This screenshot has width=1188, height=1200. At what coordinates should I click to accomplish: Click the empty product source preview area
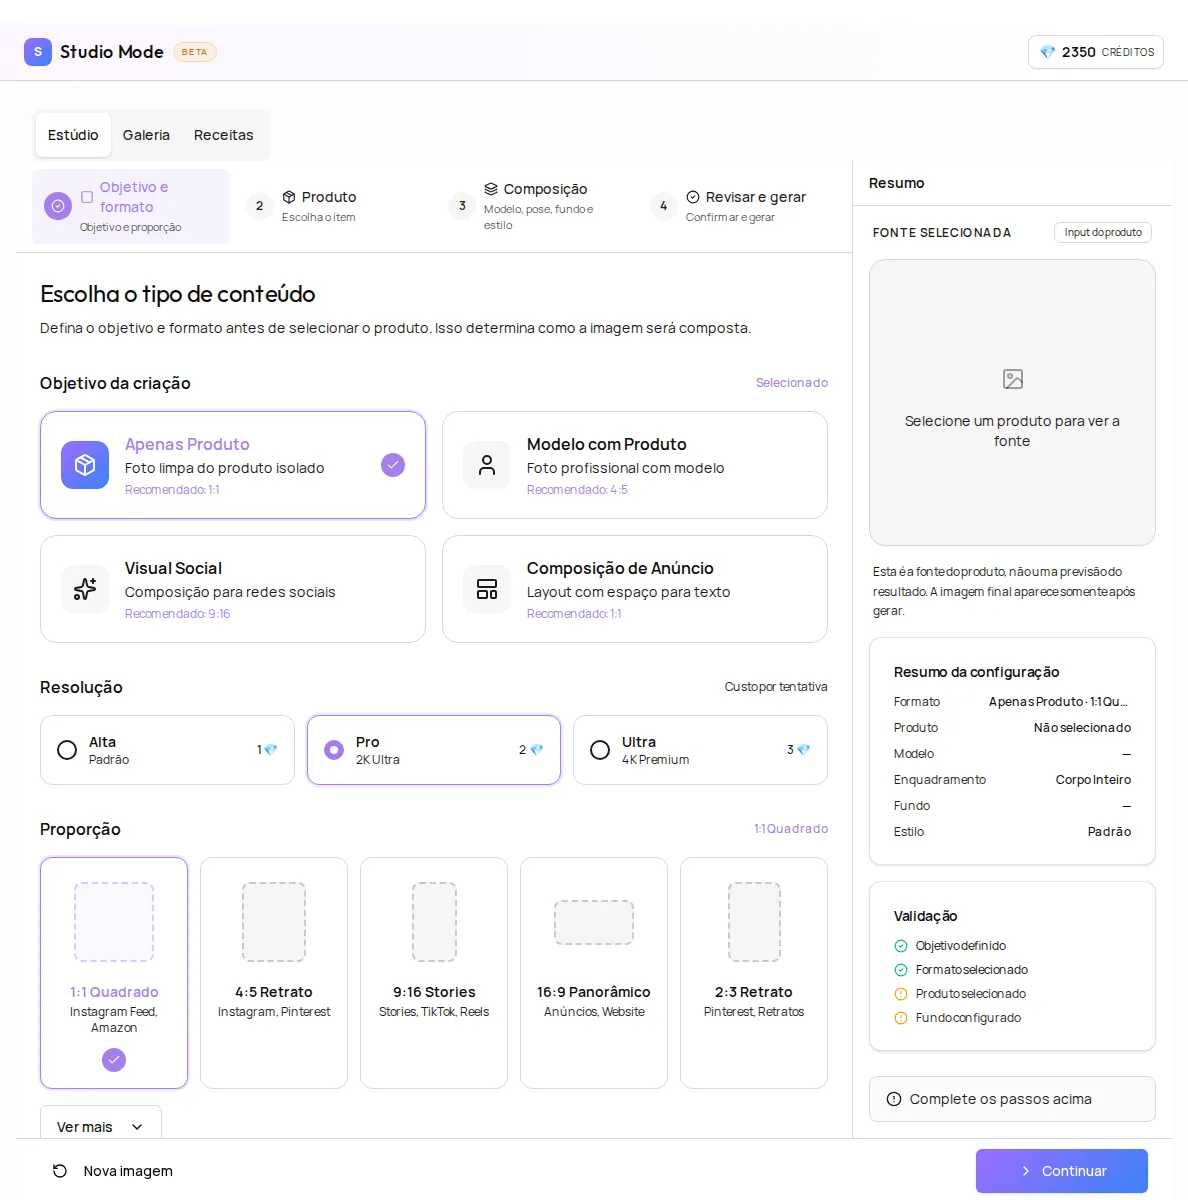tap(1012, 403)
